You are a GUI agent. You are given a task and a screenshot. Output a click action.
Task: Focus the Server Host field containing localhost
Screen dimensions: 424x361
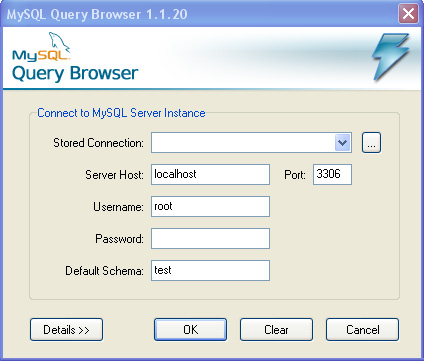tap(210, 174)
